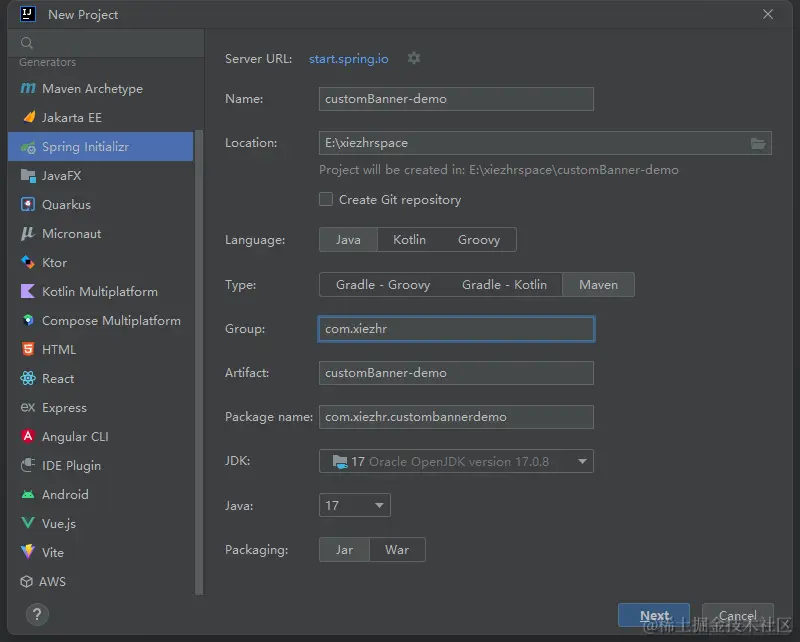This screenshot has height=642, width=800.
Task: Choose the Android robot icon
Action: [x=28, y=494]
